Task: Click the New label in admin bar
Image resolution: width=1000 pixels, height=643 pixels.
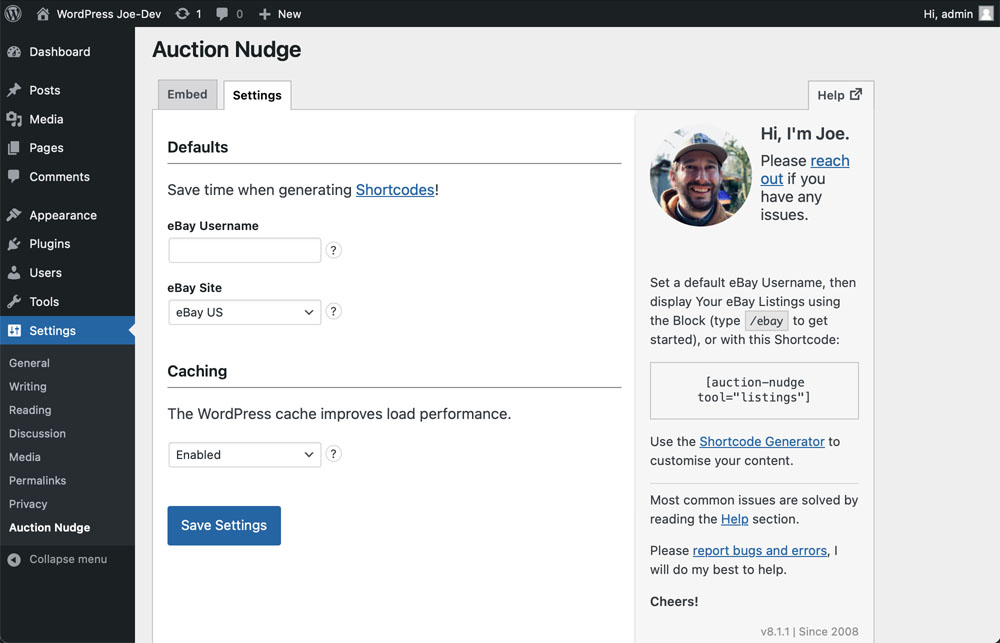Action: [290, 14]
